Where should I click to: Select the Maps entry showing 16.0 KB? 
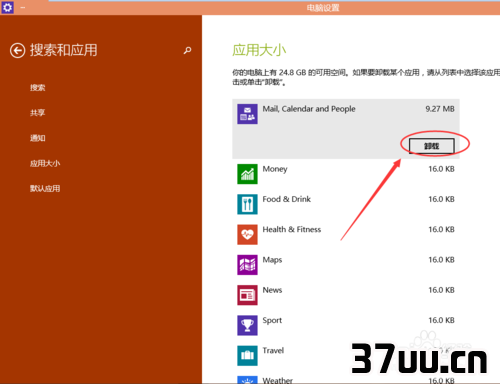[346, 265]
